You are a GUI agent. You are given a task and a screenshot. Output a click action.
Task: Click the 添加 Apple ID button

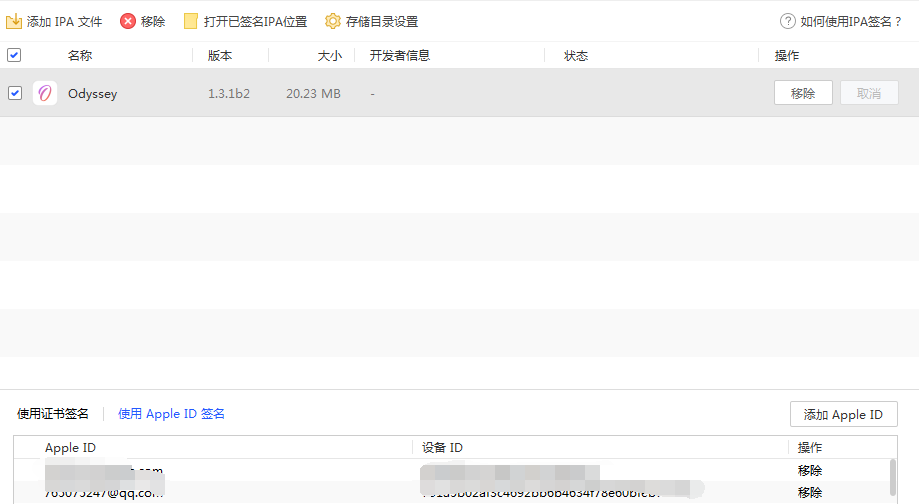pyautogui.click(x=843, y=414)
